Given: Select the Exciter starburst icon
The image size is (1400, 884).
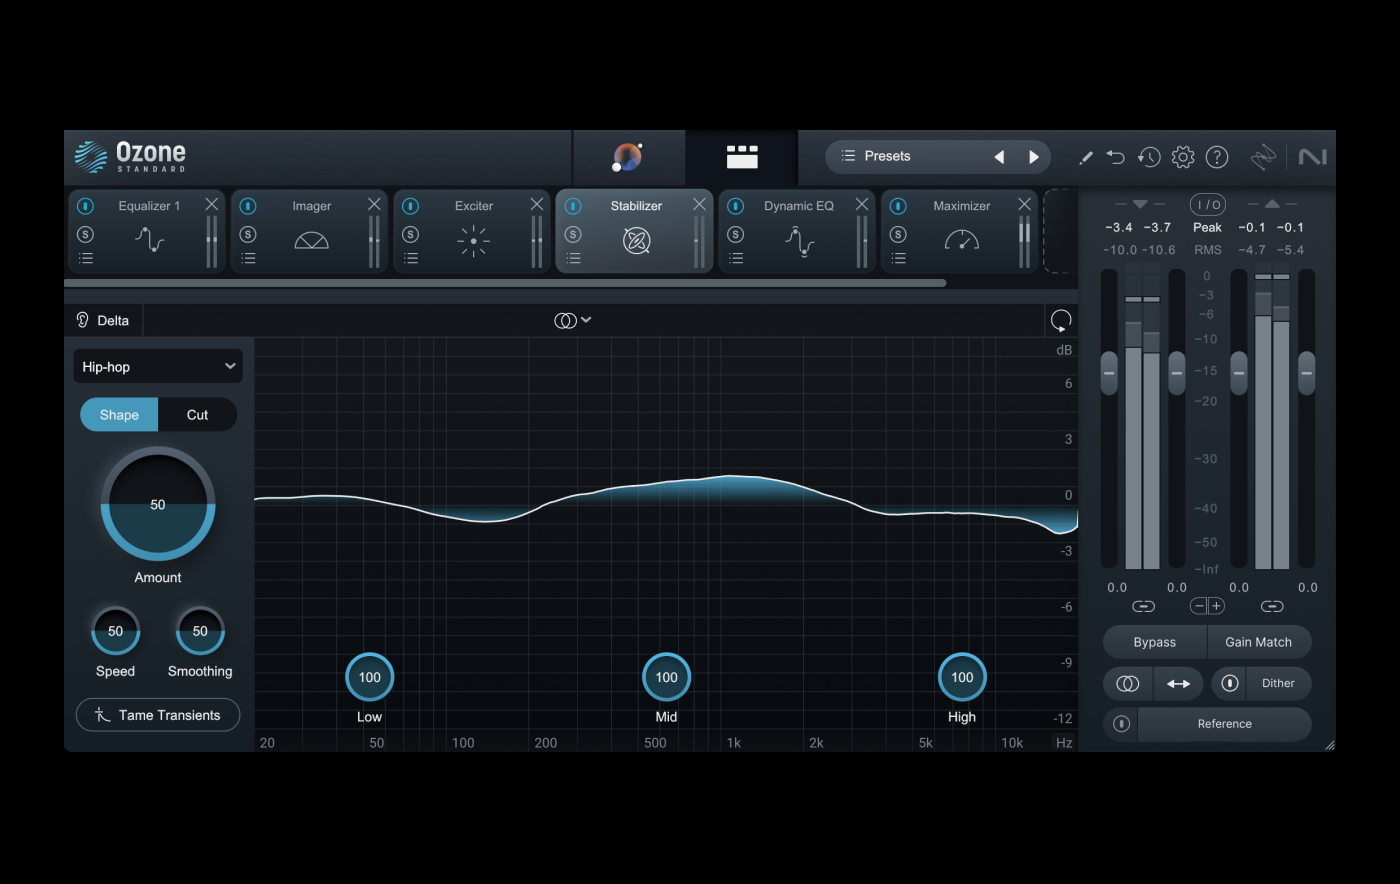Looking at the screenshot, I should click(x=474, y=241).
